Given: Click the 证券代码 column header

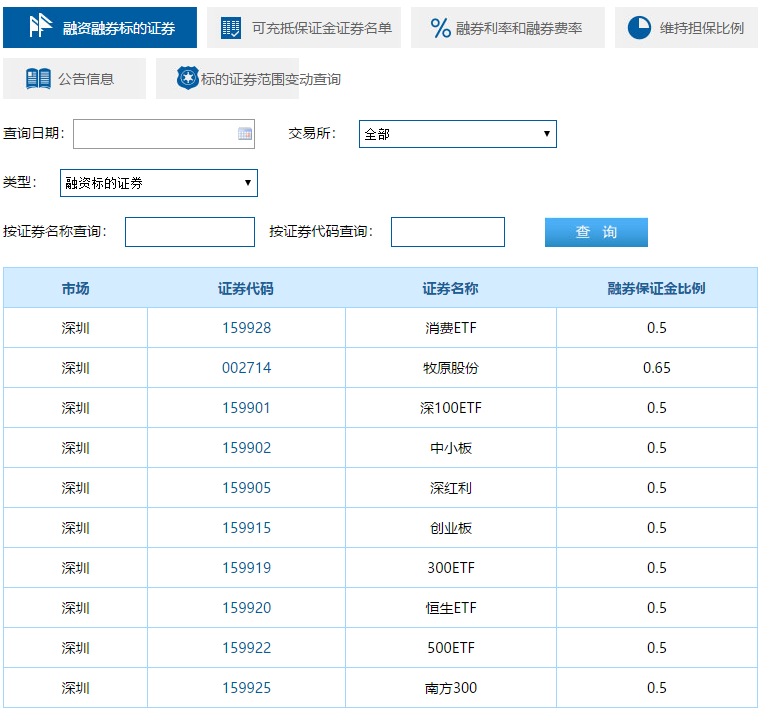Looking at the screenshot, I should tap(246, 288).
